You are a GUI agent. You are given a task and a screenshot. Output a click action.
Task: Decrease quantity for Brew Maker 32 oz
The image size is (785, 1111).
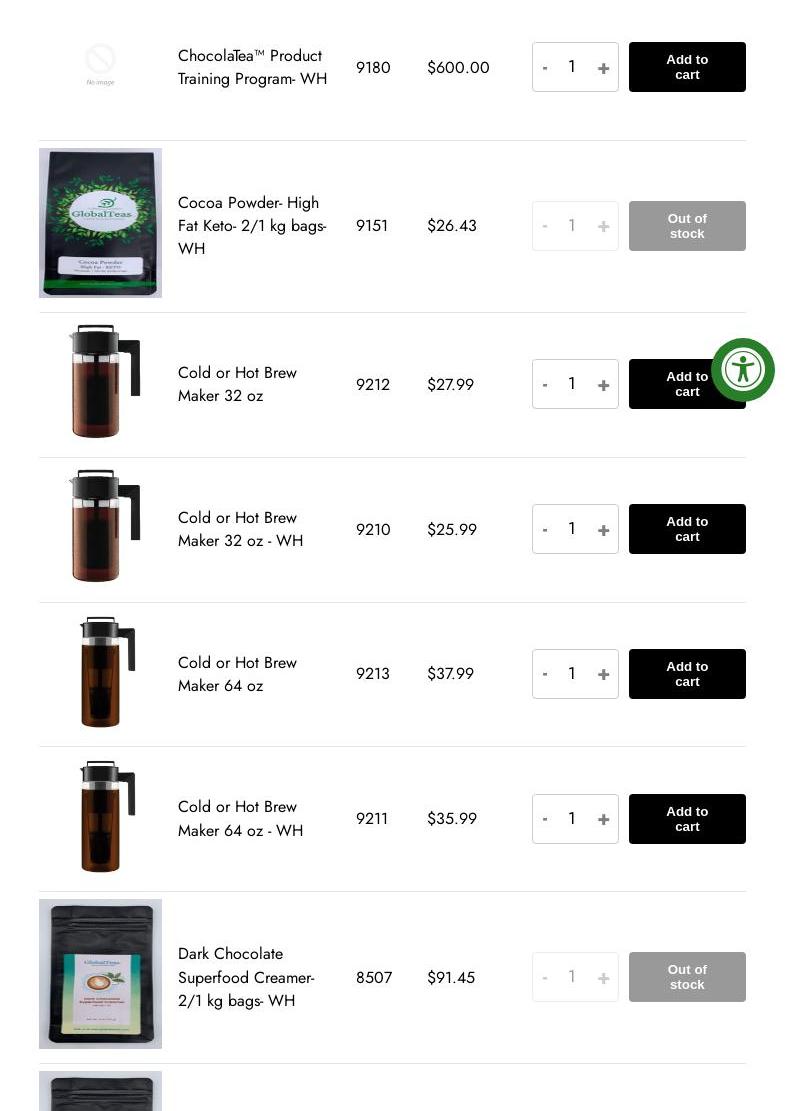coord(545,385)
